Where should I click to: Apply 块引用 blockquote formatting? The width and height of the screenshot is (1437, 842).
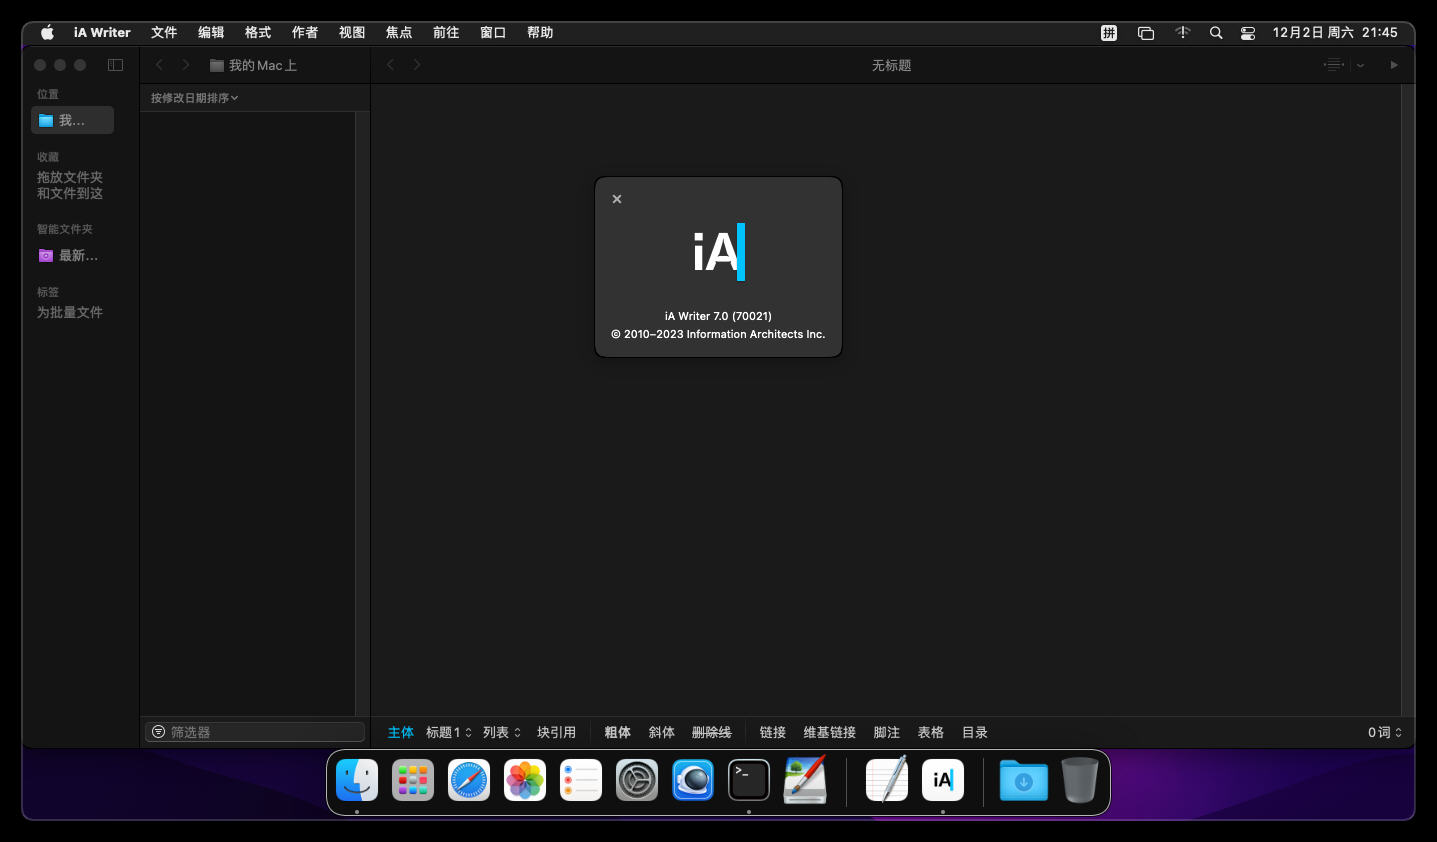[x=556, y=732]
